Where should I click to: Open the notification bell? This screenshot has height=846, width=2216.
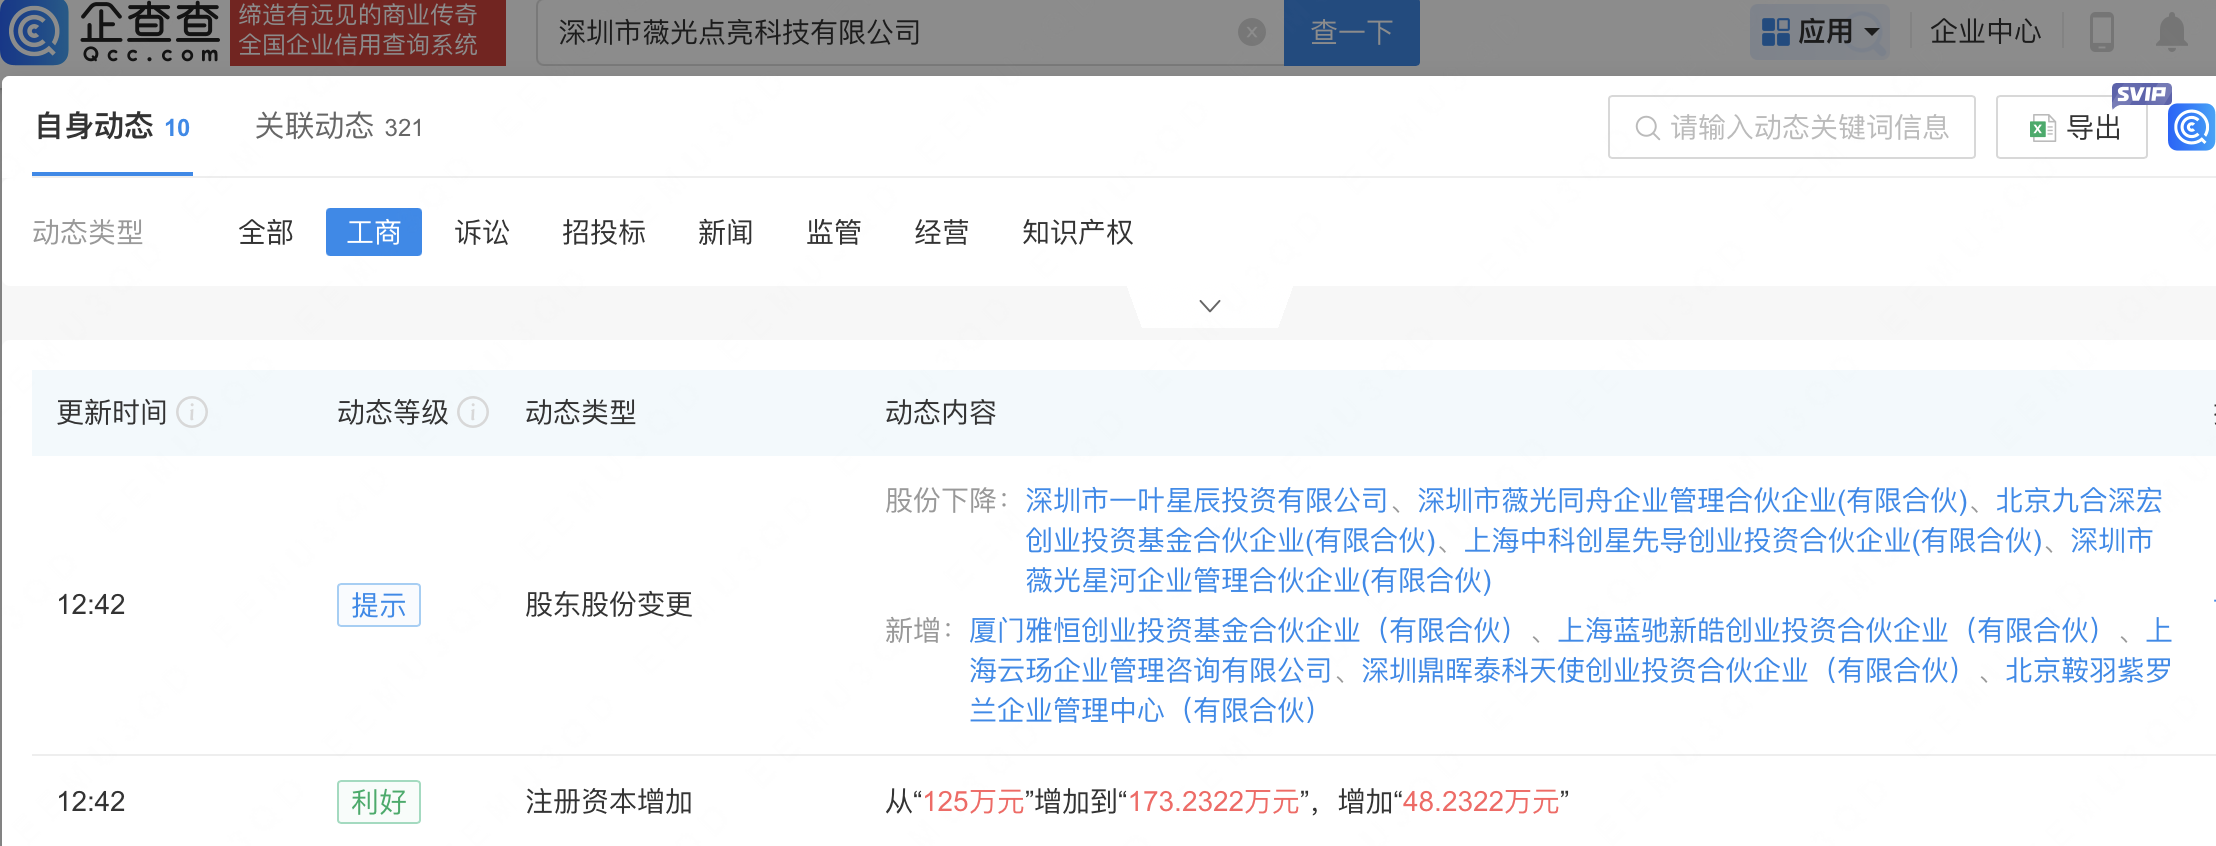(x=2171, y=32)
